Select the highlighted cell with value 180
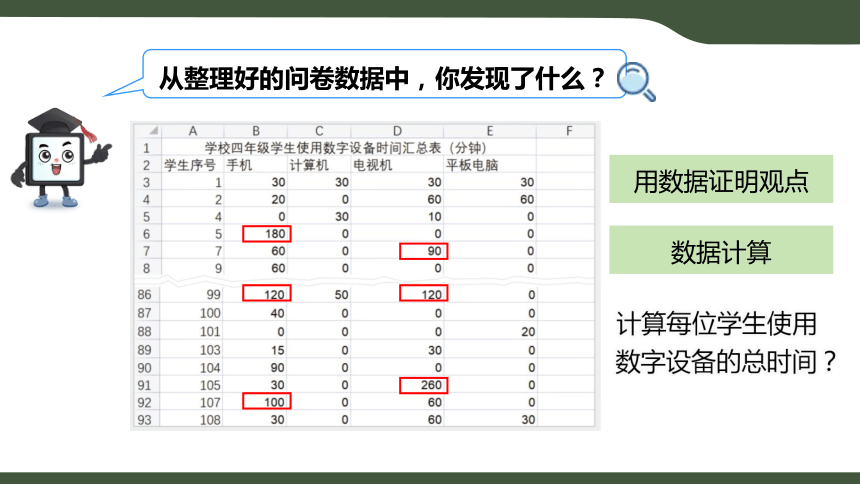 [x=267, y=234]
